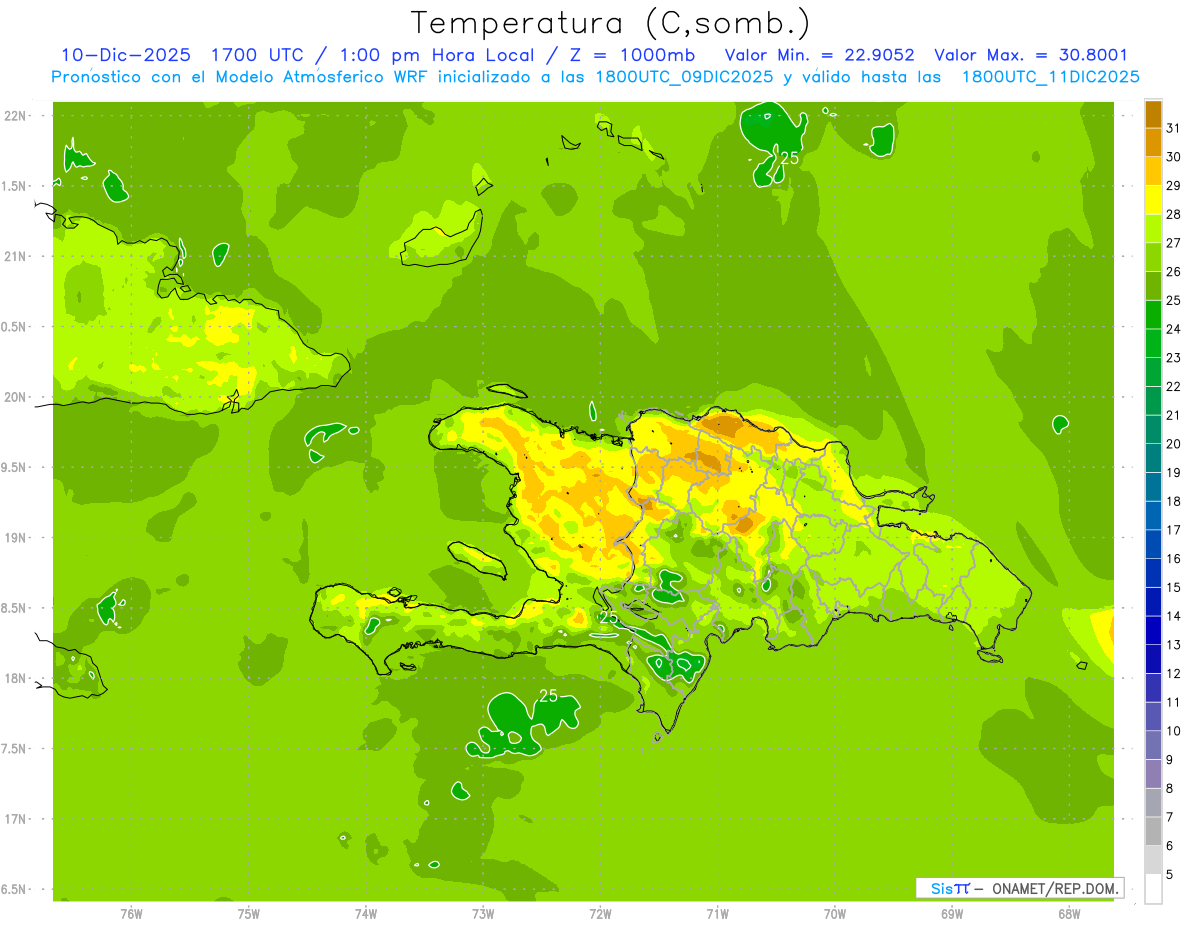Click the green legend swatch between 24 and 25
Screen dimensions: 1200x927
[x=1153, y=315]
